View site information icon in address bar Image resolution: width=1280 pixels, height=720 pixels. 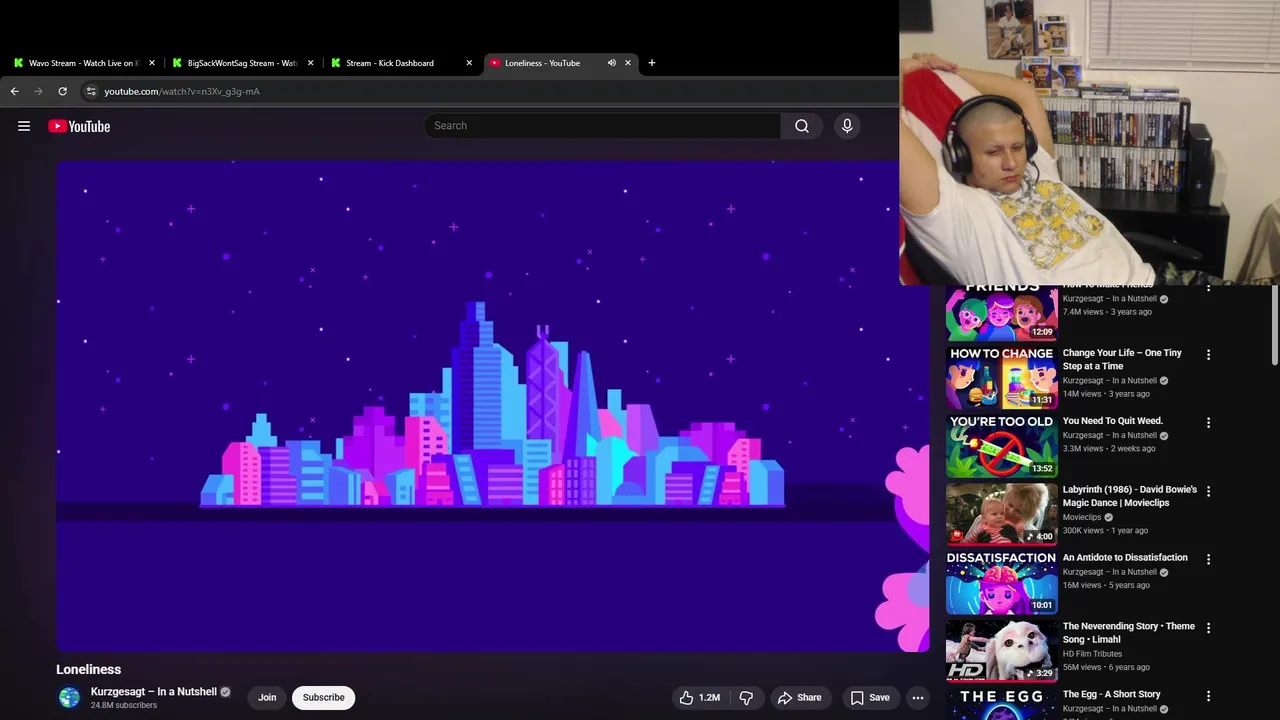pos(90,91)
